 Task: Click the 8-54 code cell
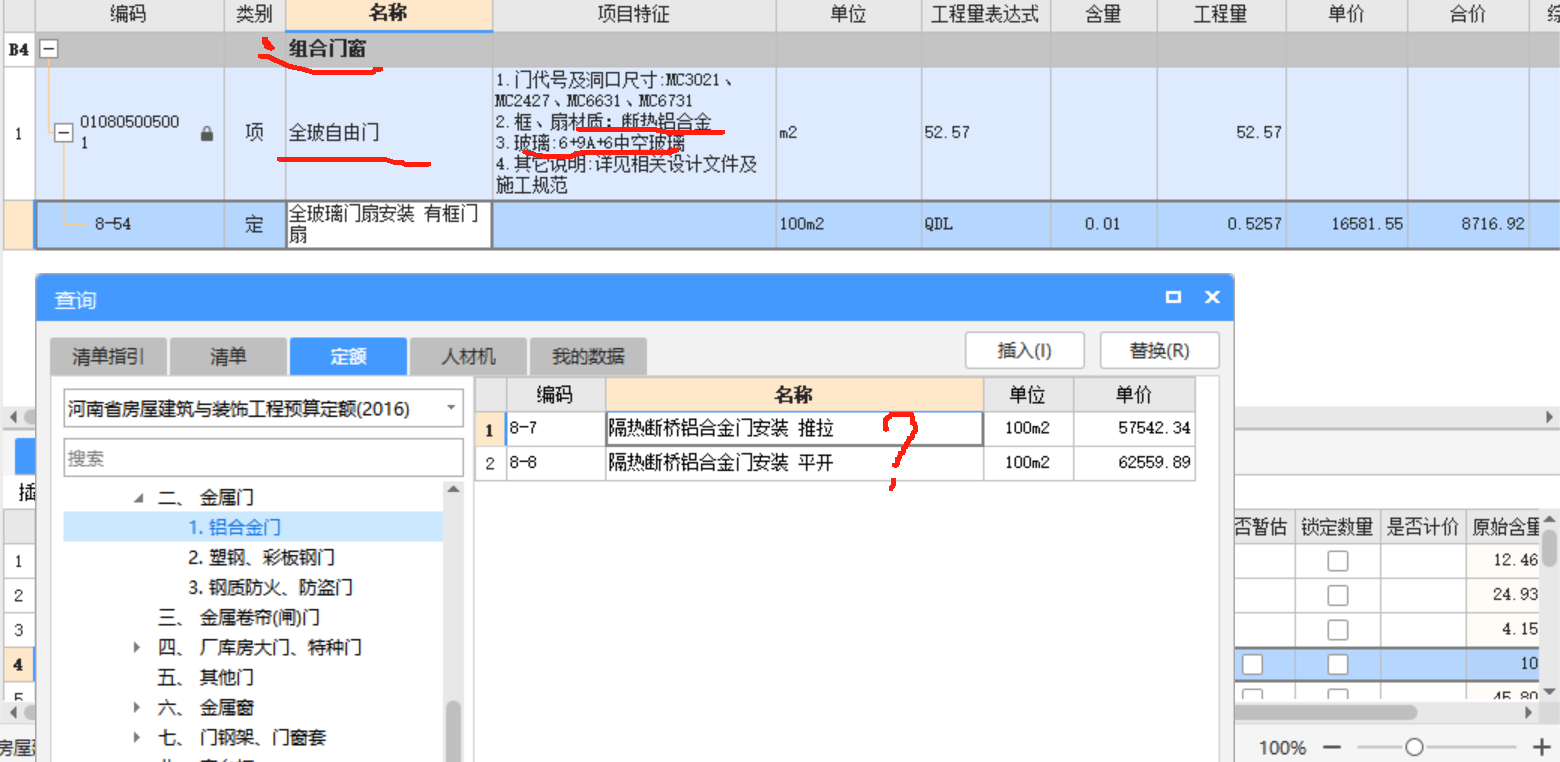(x=129, y=225)
